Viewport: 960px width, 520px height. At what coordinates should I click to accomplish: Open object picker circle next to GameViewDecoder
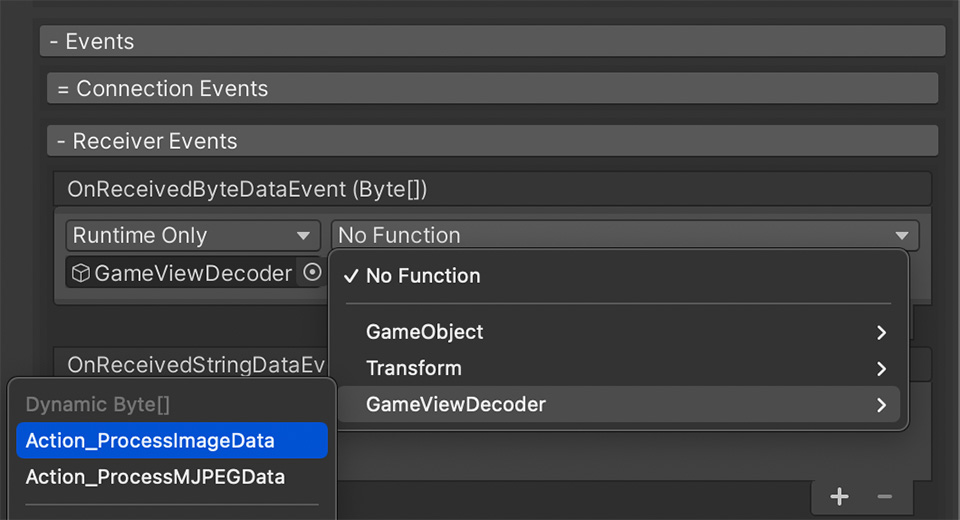coord(312,272)
